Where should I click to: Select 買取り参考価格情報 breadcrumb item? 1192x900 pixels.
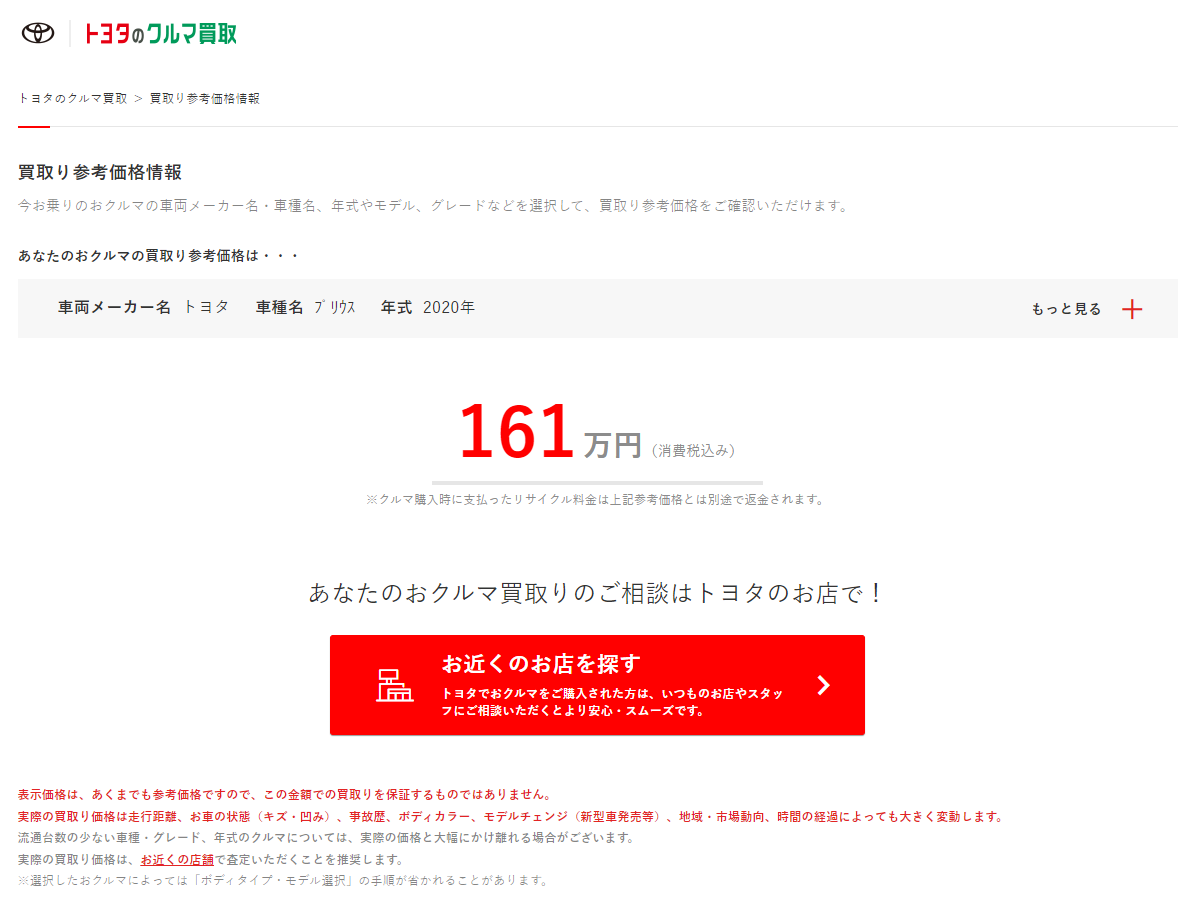pos(204,99)
